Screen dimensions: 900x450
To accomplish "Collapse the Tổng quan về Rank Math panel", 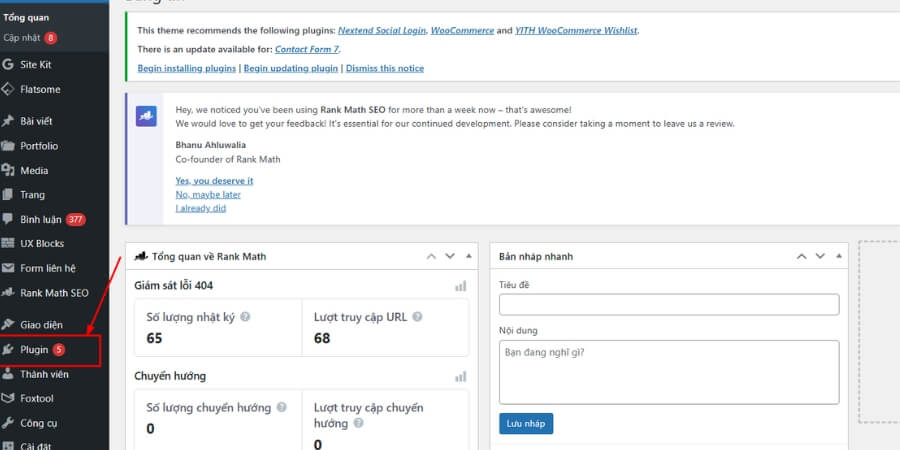I will click(x=468, y=257).
